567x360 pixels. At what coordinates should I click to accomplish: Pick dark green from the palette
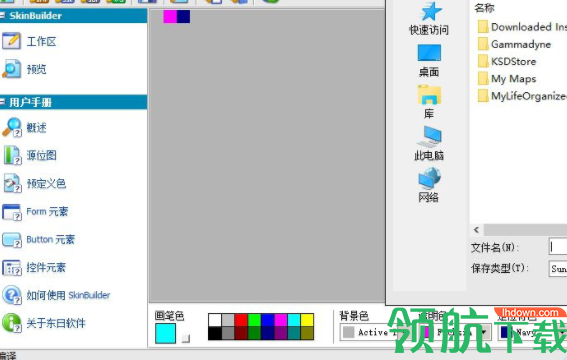coord(254,333)
